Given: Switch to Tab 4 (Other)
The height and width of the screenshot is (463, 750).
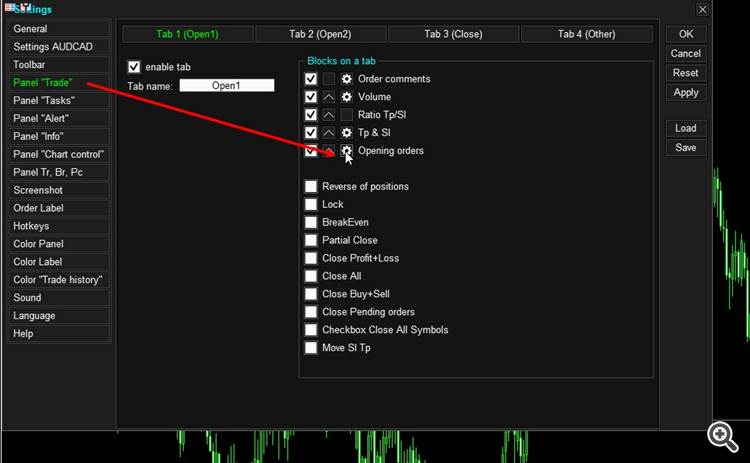Looking at the screenshot, I should click(586, 34).
